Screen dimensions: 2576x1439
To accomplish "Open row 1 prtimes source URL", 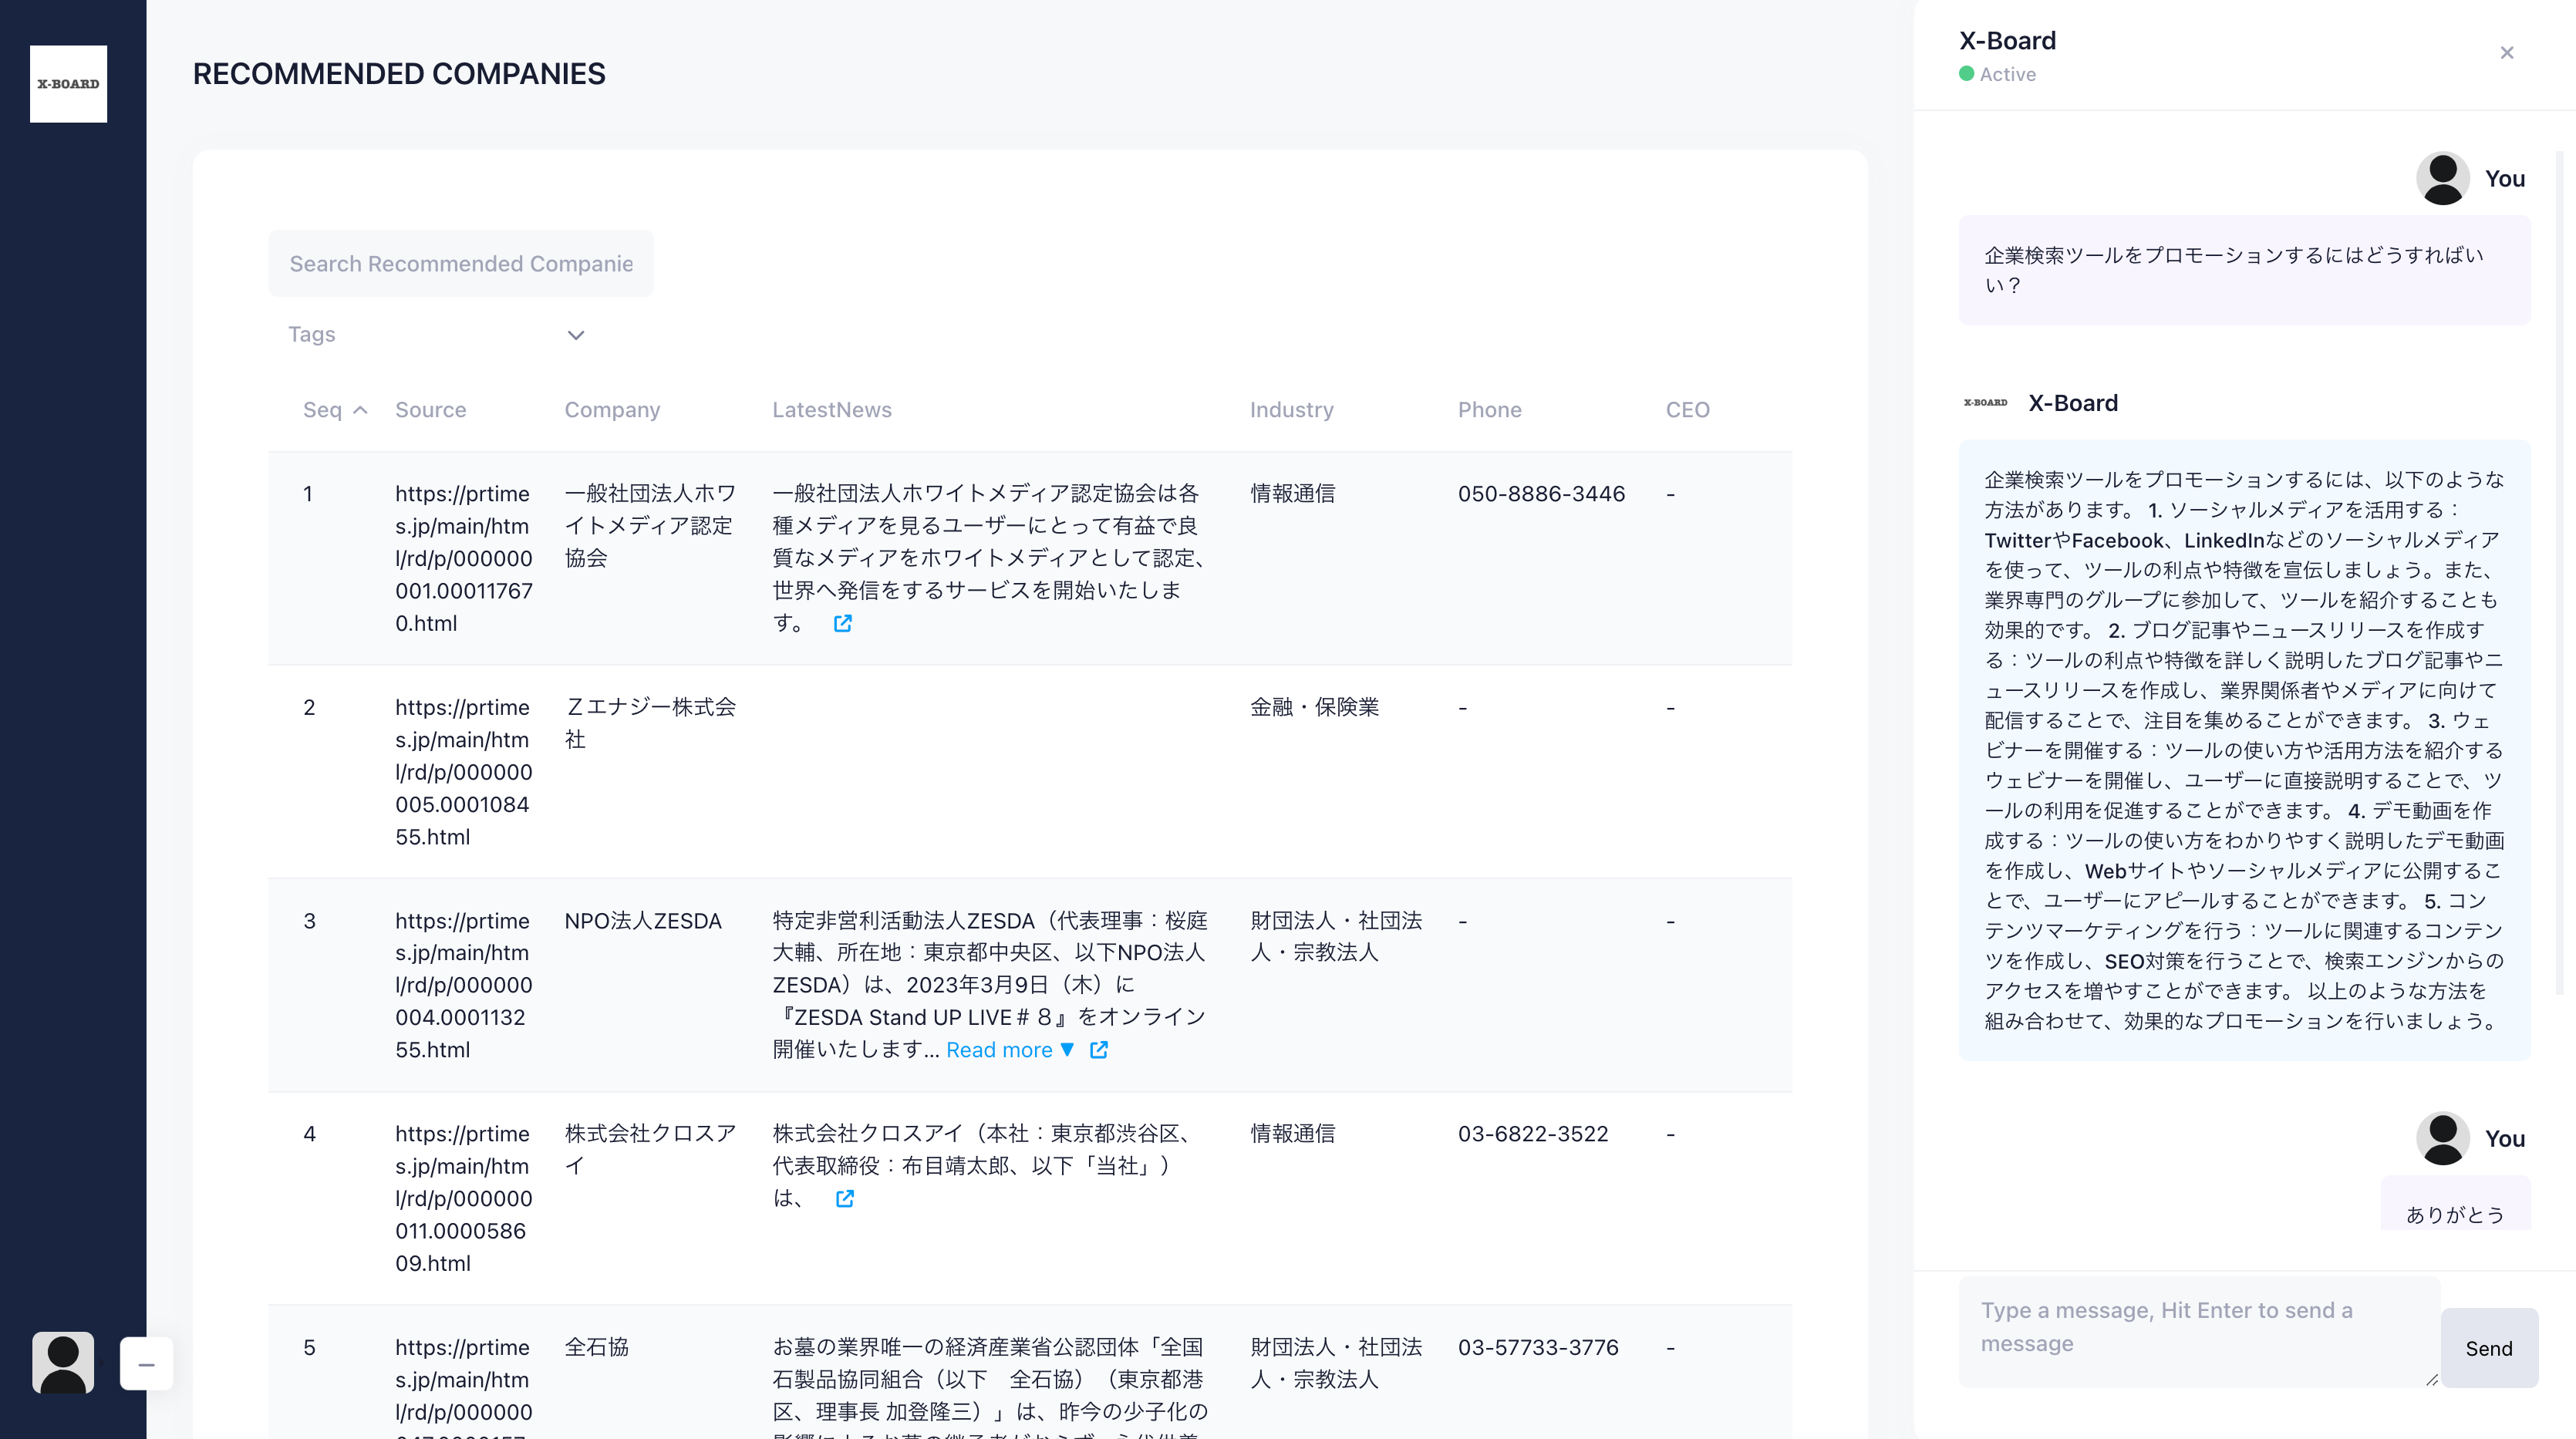I will [x=462, y=558].
